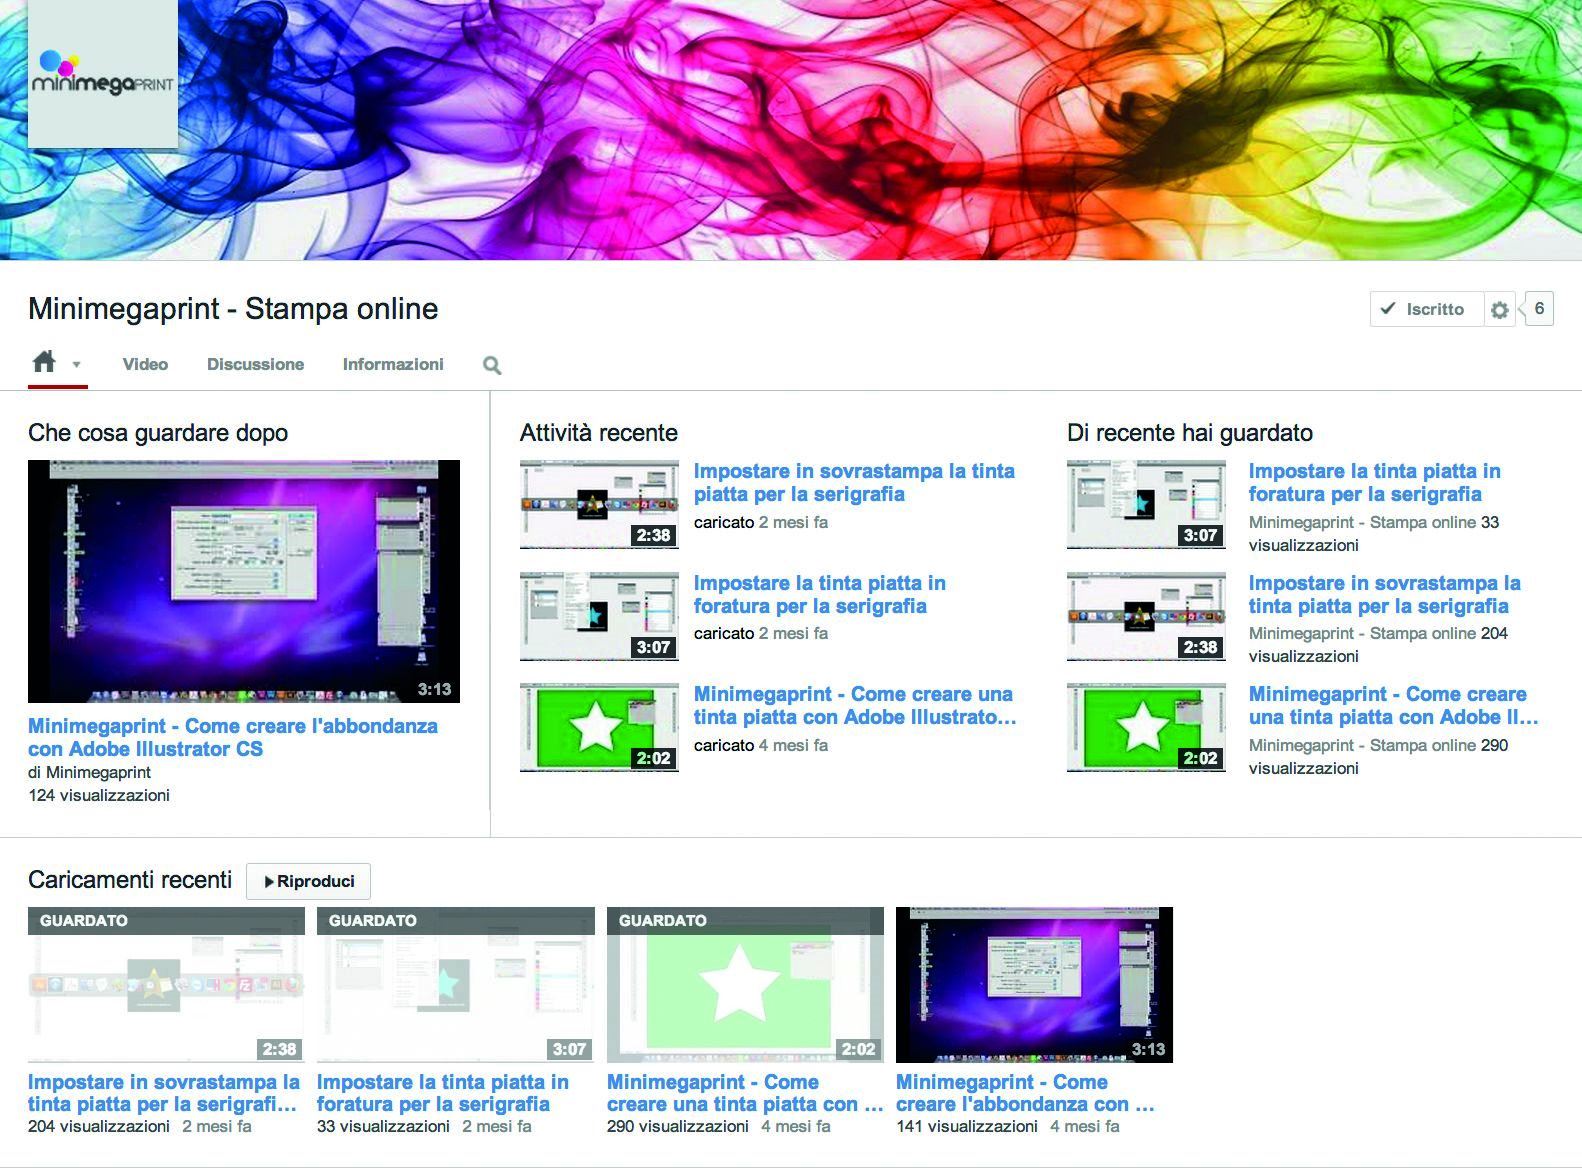
Task: Click '124 visualizzazioni' under featured video
Action: pos(99,795)
